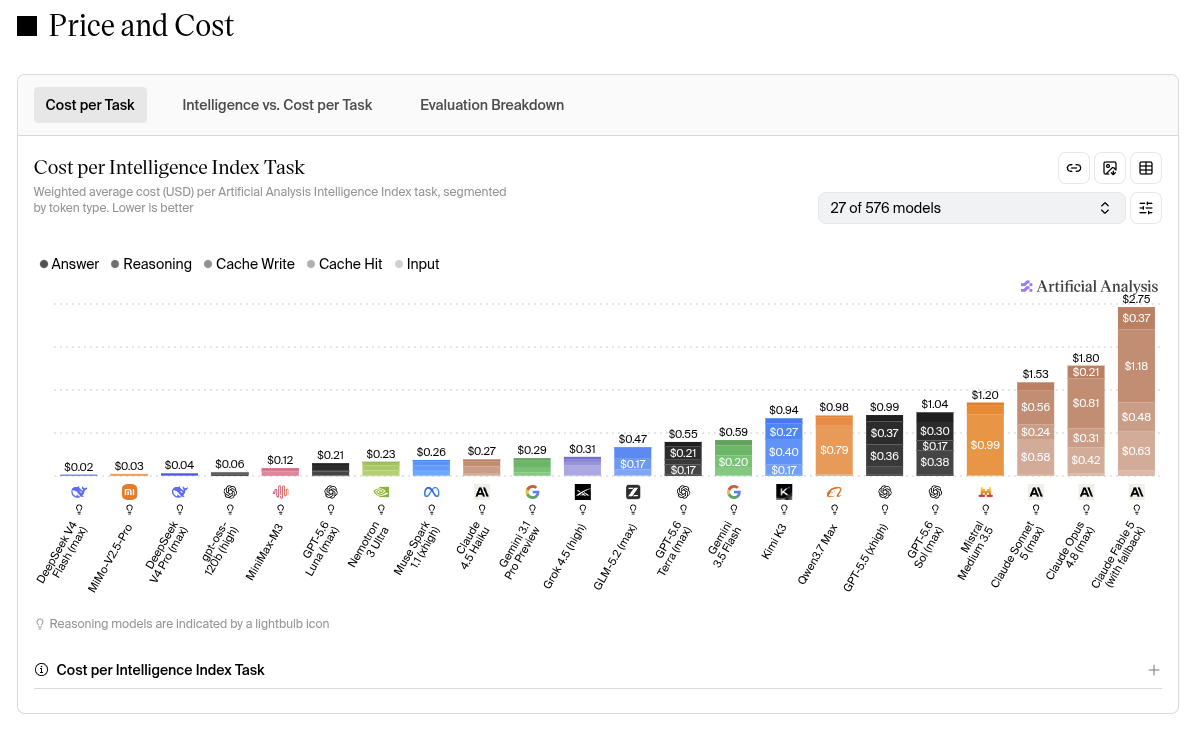Click the Claude 4.5 Haiku Anthropic logo

click(x=482, y=492)
